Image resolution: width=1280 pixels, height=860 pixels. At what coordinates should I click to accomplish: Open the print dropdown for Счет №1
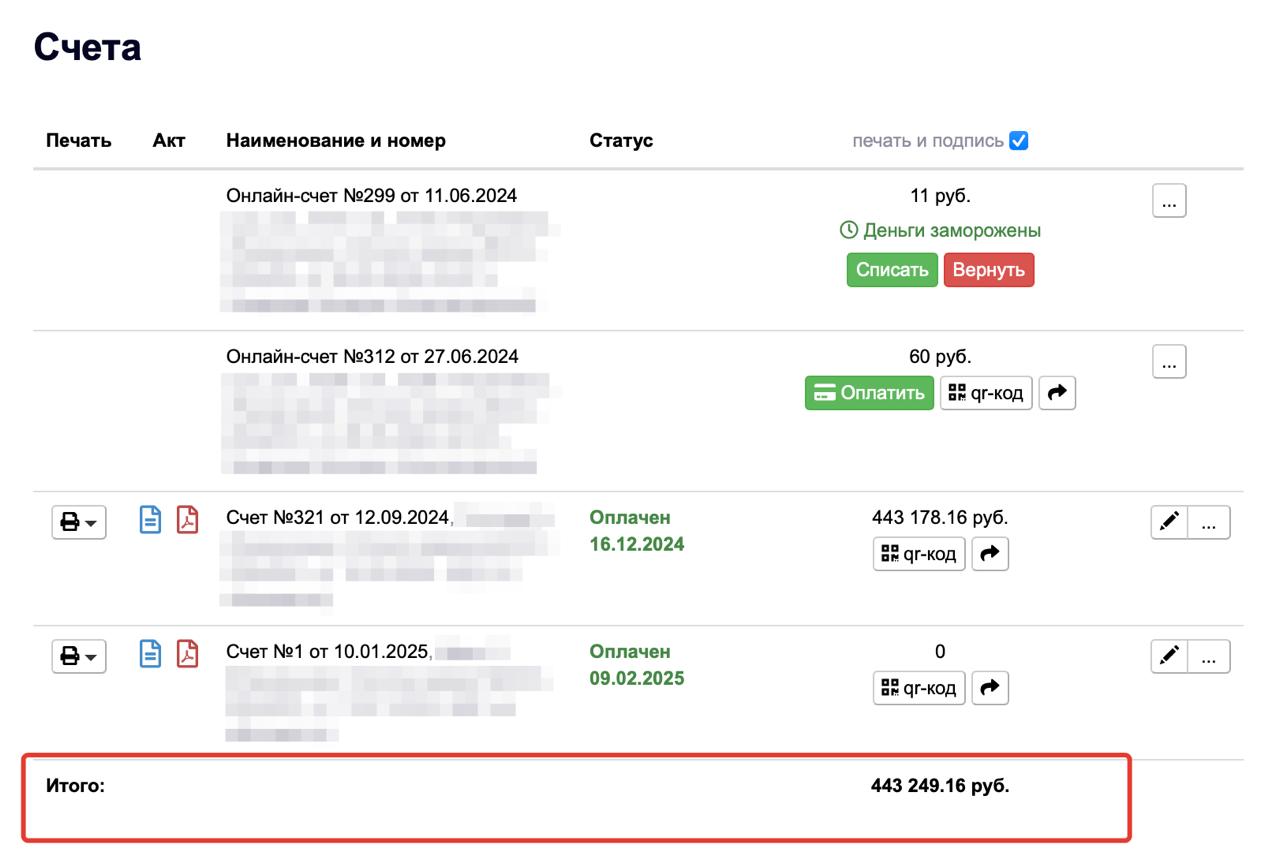[x=79, y=657]
